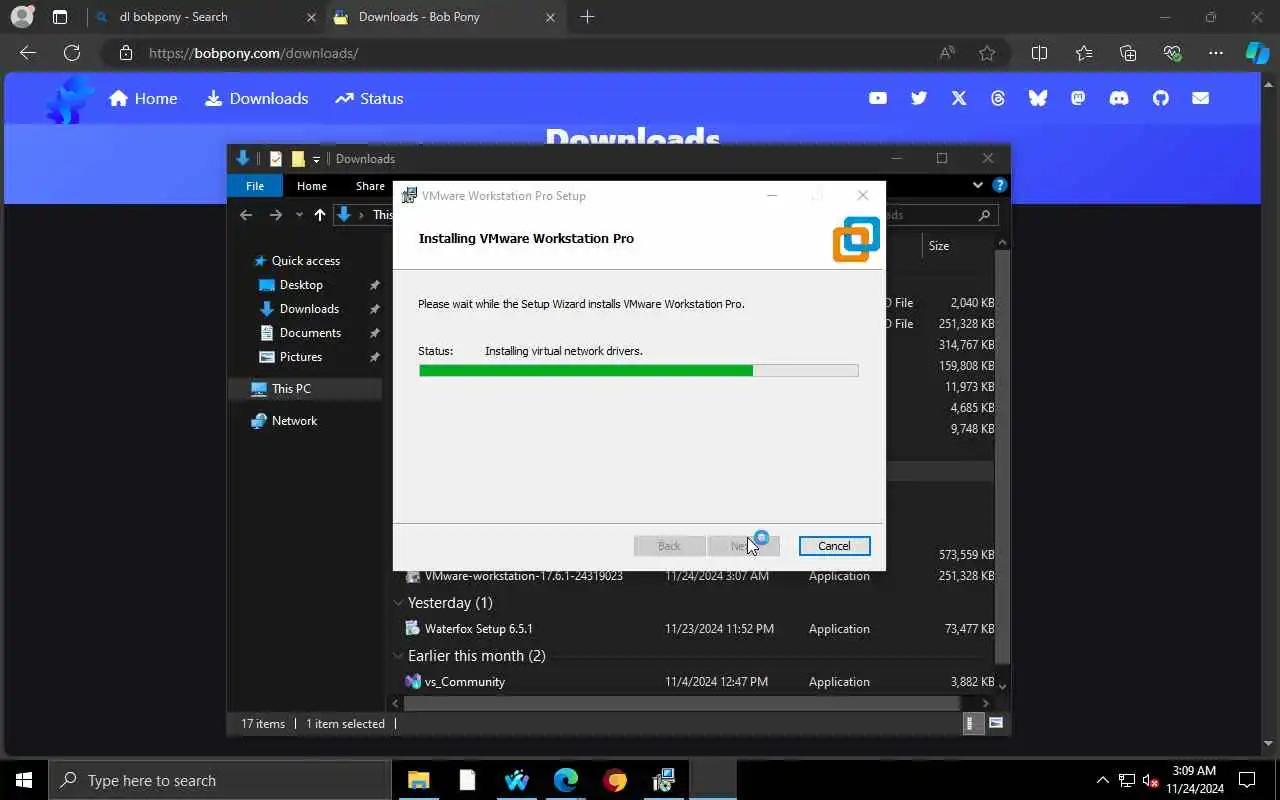
Task: Open Explorer help question mark
Action: tap(999, 185)
